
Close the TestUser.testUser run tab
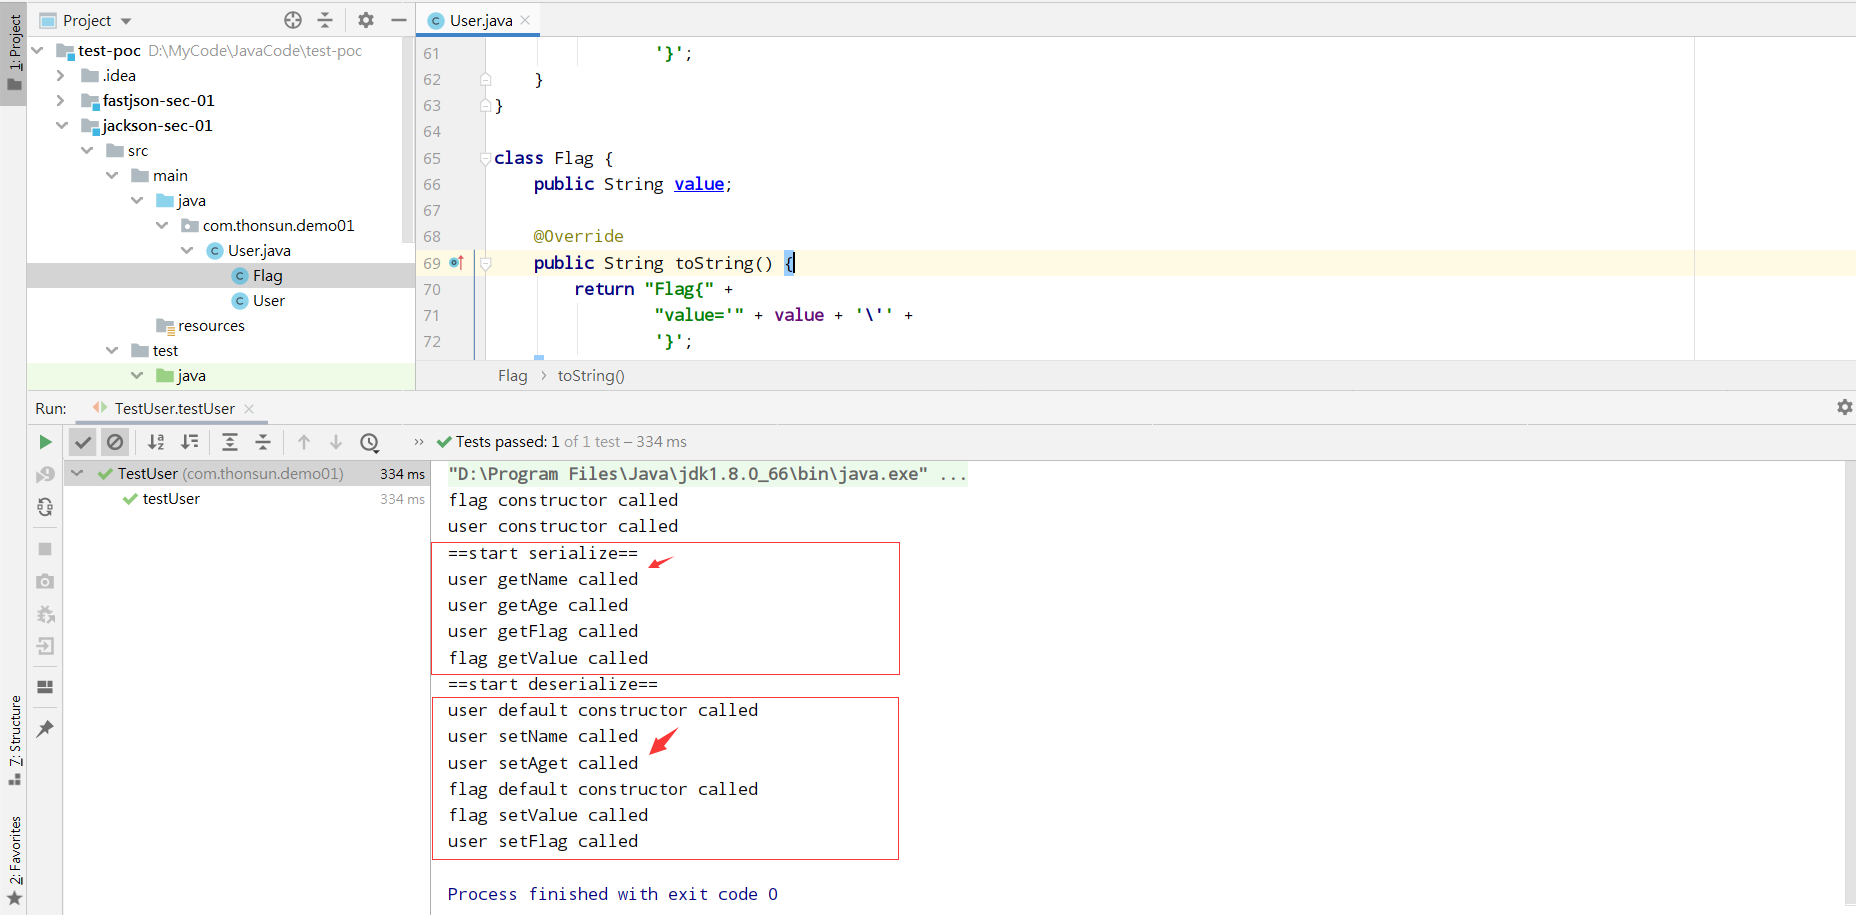tap(249, 408)
